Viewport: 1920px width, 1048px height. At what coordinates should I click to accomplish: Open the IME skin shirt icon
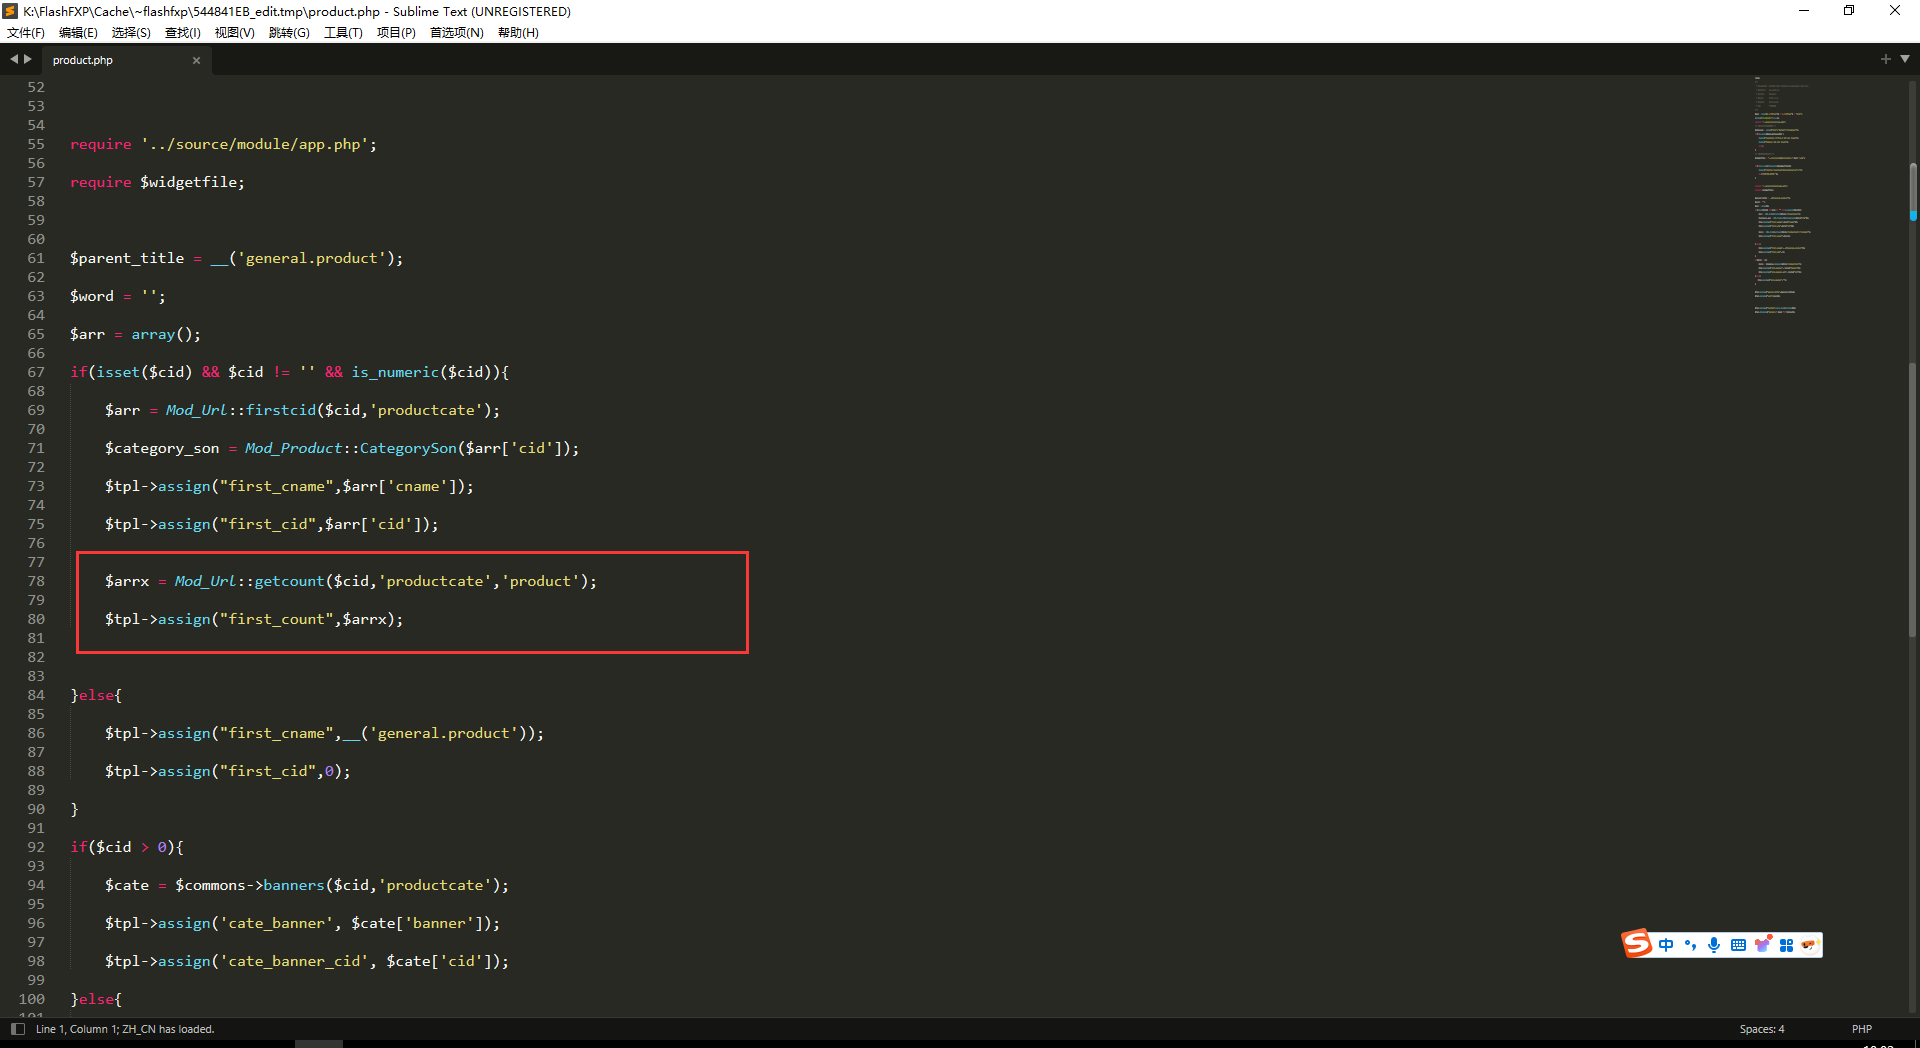(x=1762, y=945)
